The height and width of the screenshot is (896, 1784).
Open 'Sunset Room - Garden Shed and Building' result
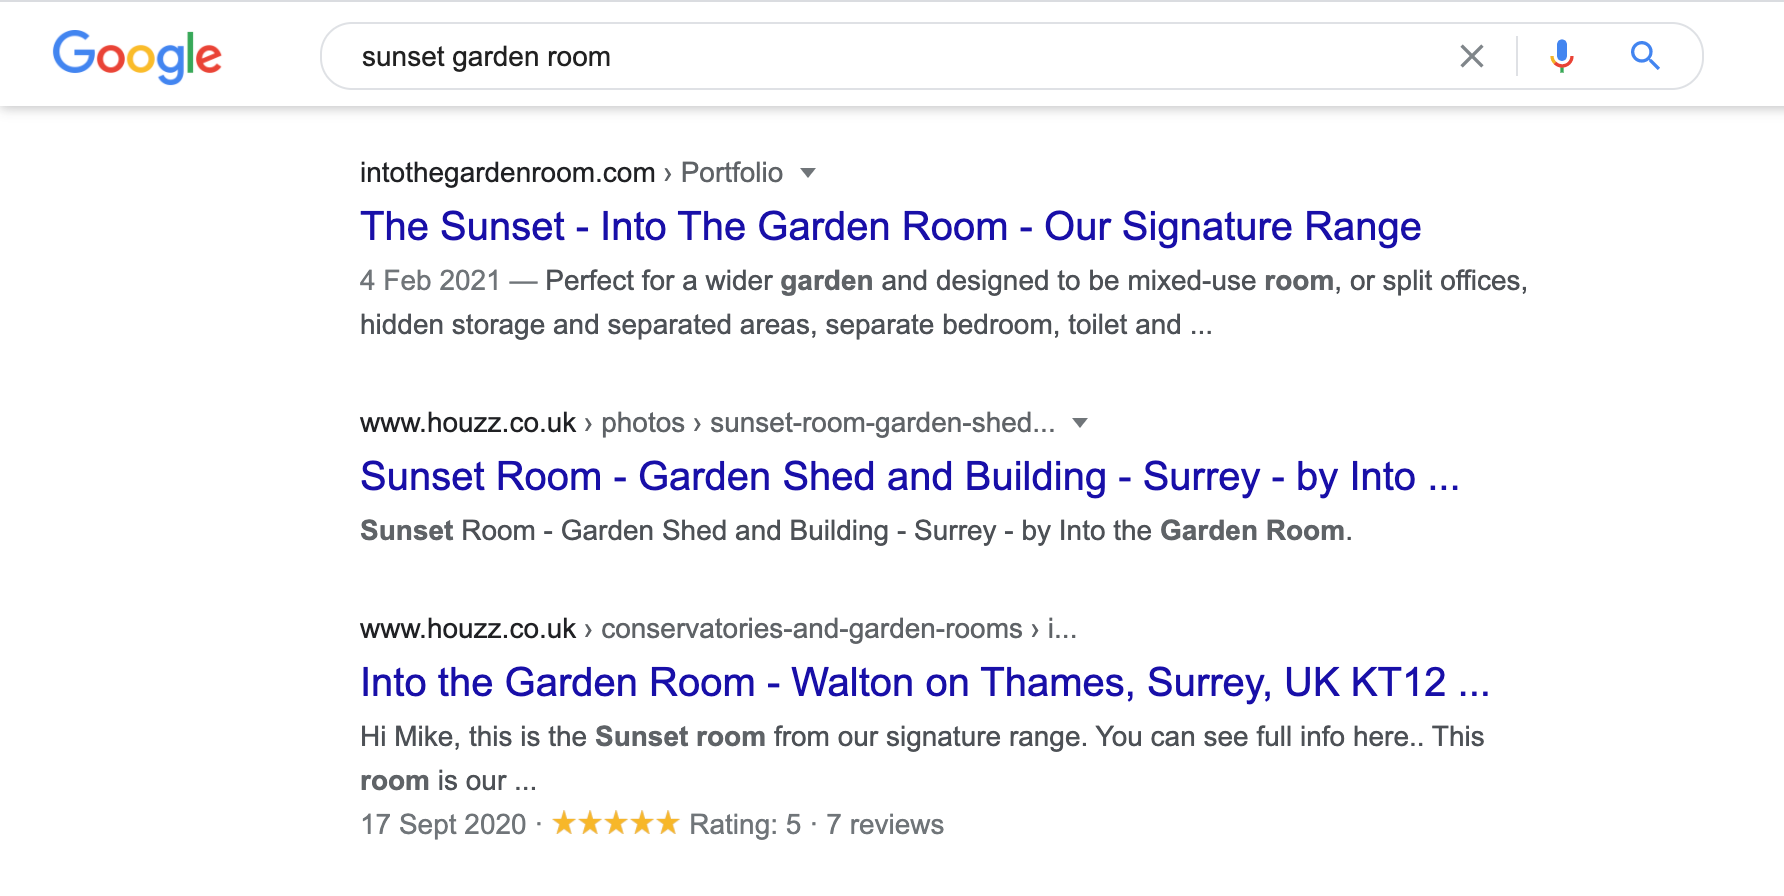(x=910, y=476)
